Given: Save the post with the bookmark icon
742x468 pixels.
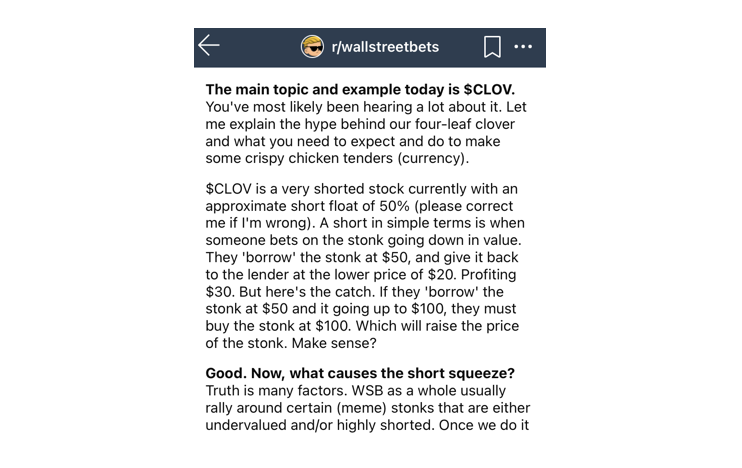Looking at the screenshot, I should (x=492, y=47).
